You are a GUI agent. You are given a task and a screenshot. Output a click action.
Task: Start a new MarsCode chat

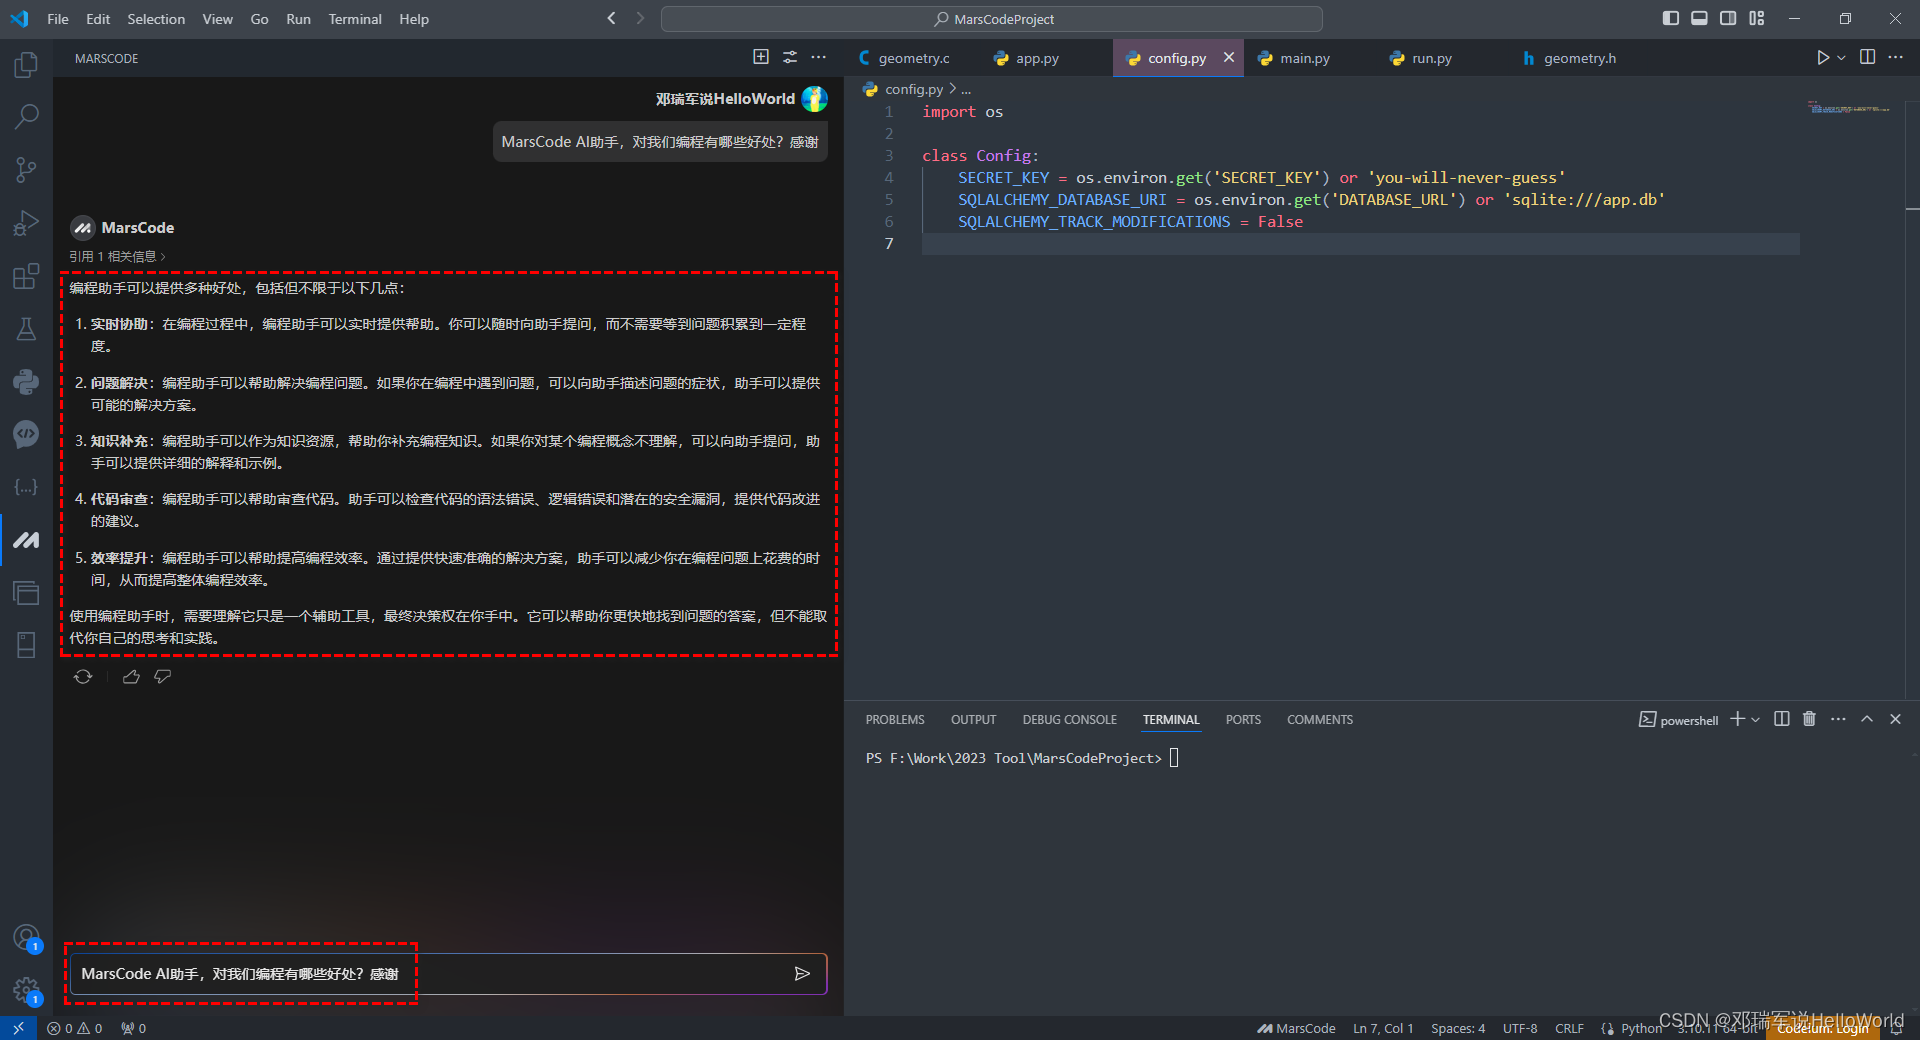tap(761, 57)
